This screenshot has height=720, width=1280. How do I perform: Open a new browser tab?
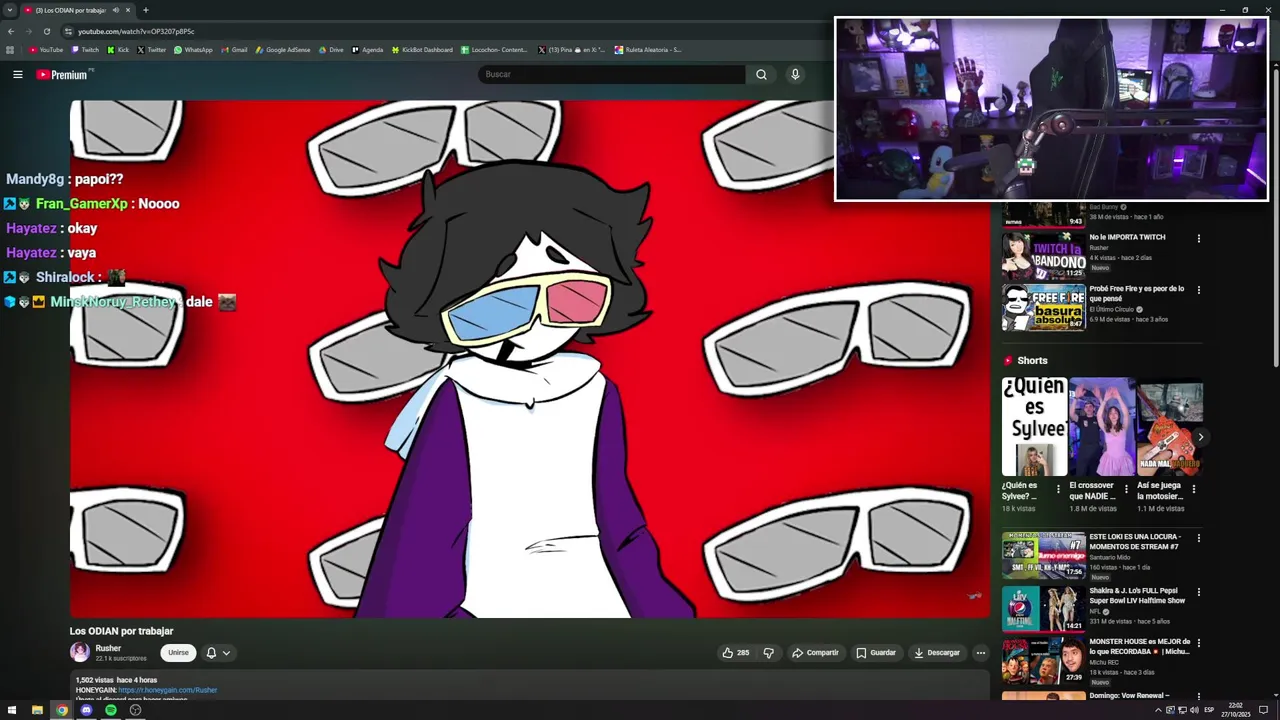pyautogui.click(x=146, y=10)
